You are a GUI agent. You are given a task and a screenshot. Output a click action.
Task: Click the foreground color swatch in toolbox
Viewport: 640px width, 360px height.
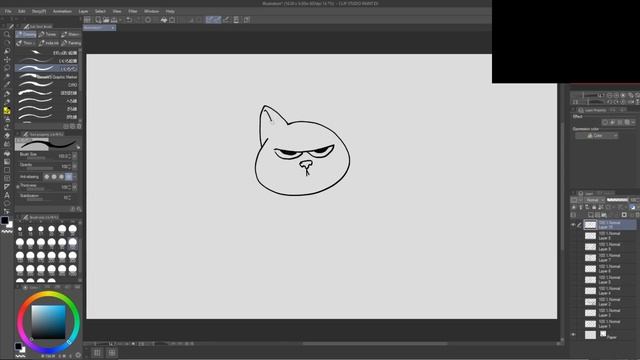(5, 220)
